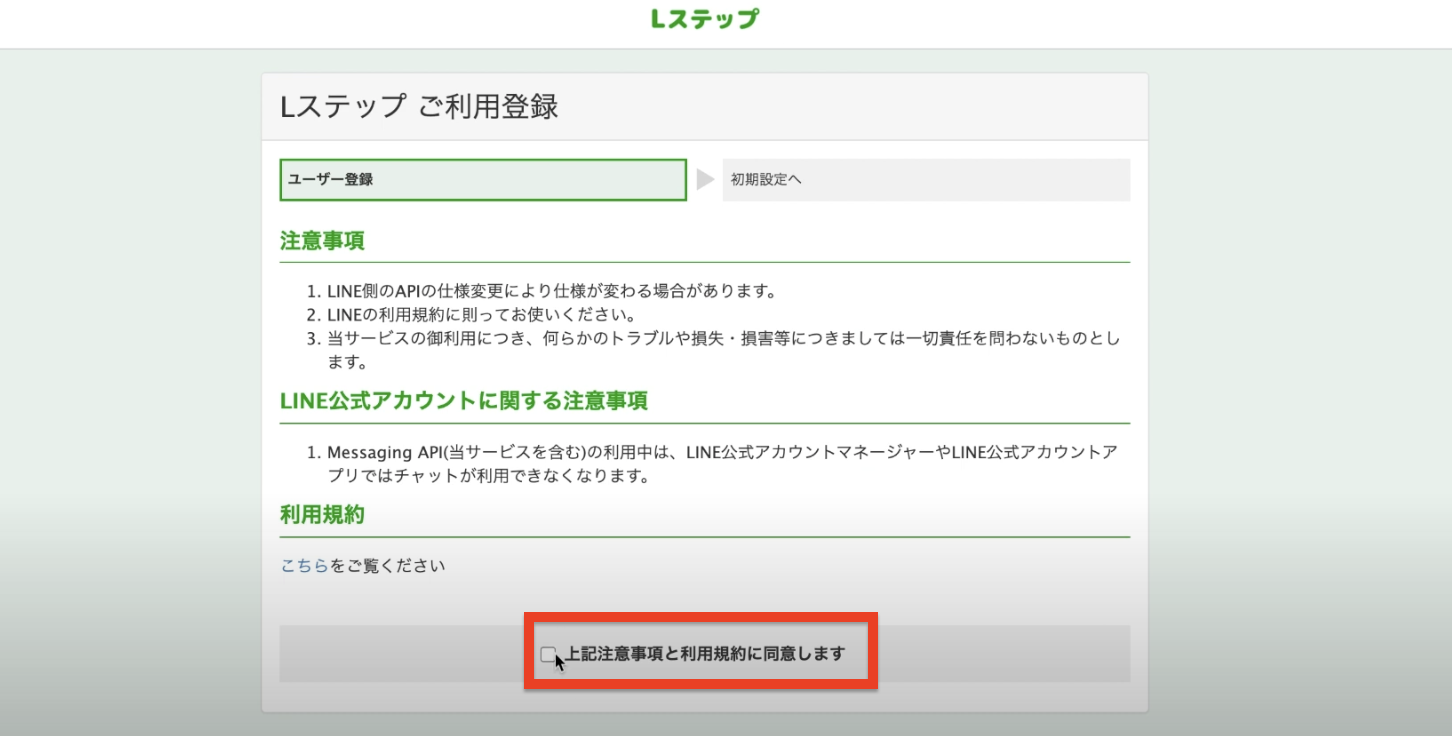Select the ユーザー登録 step
Viewport: 1452px width, 736px height.
pyautogui.click(x=483, y=180)
